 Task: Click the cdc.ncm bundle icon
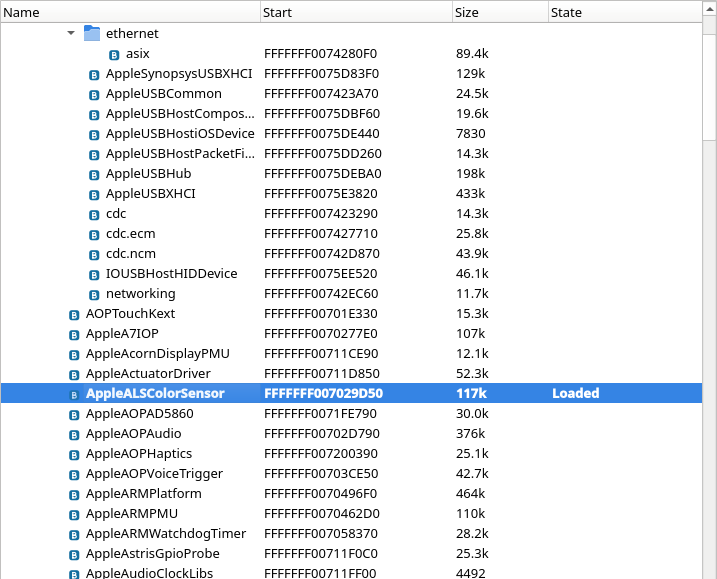pos(94,255)
